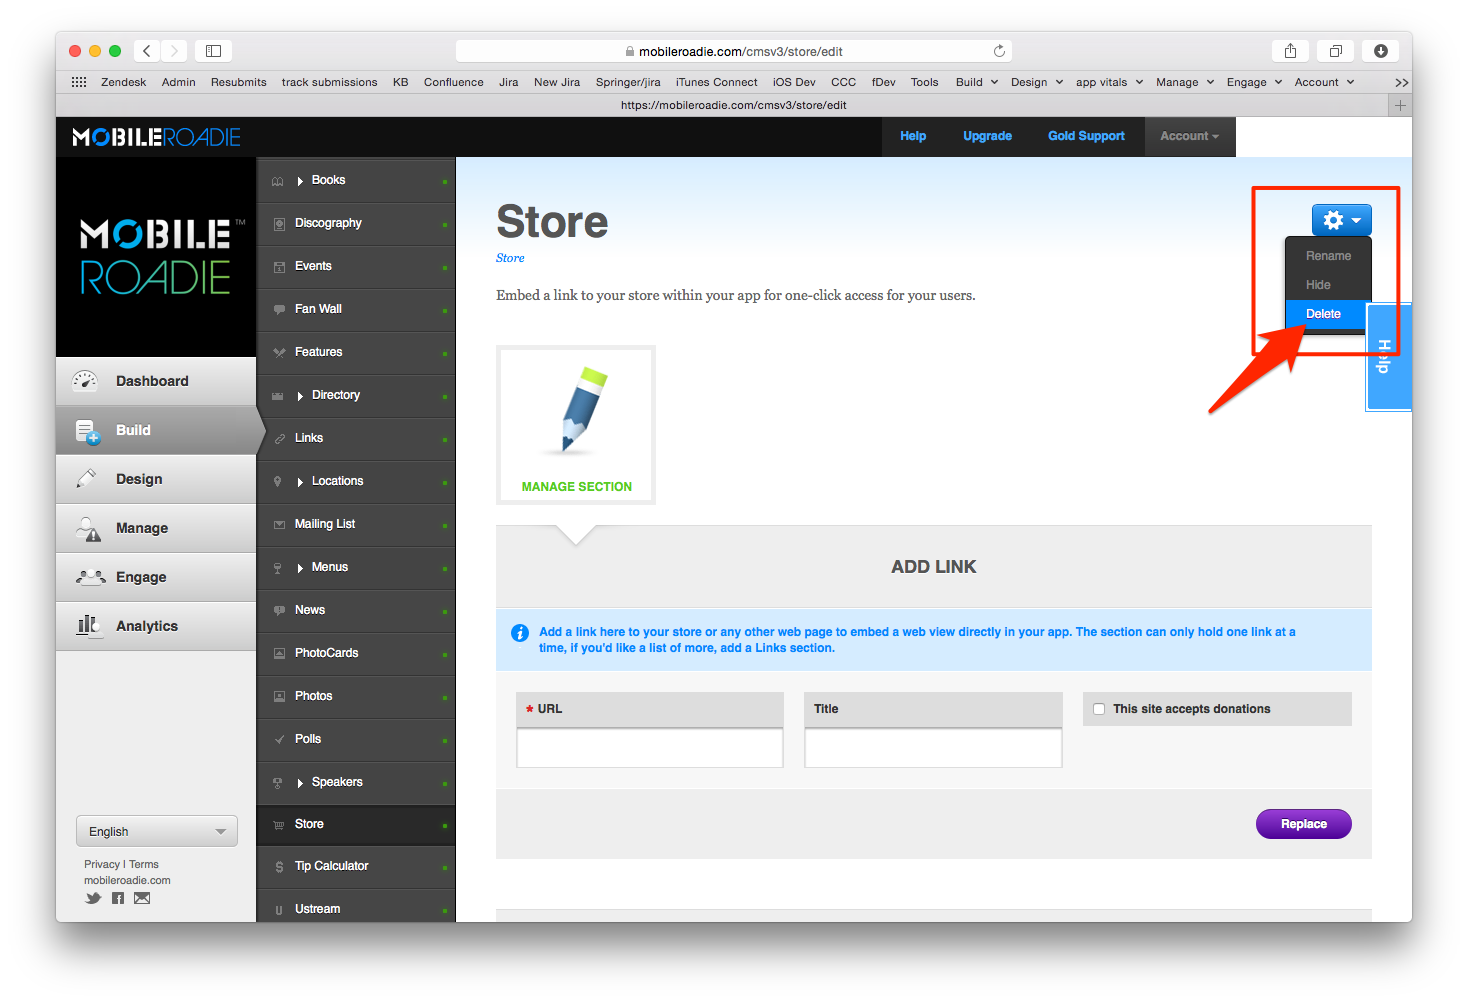Enable 'This site accepts donations' checkbox
Viewport: 1468px width, 1002px height.
pos(1099,709)
